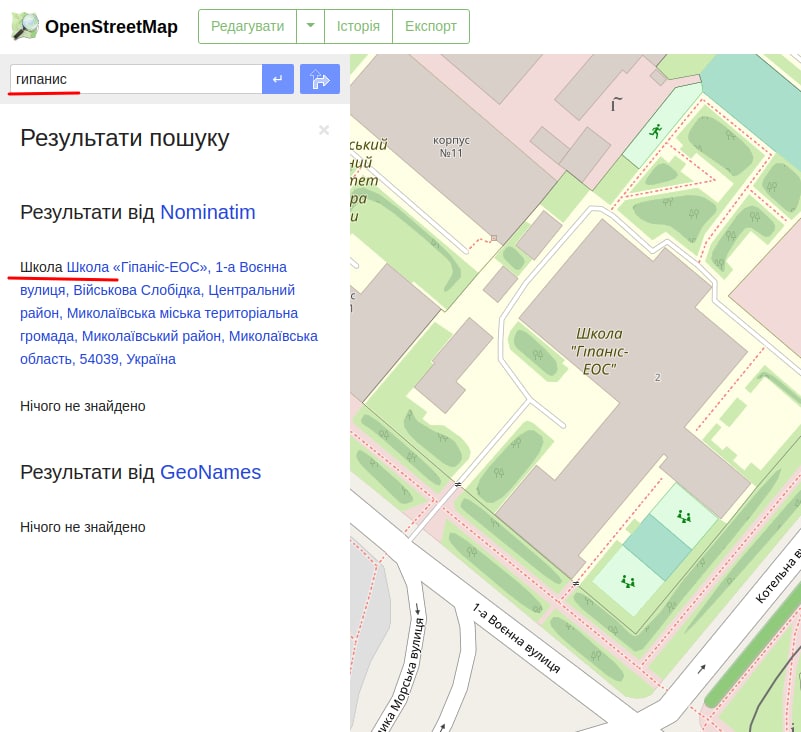Open directions with the route arrows icon
The height and width of the screenshot is (732, 801).
pos(320,79)
